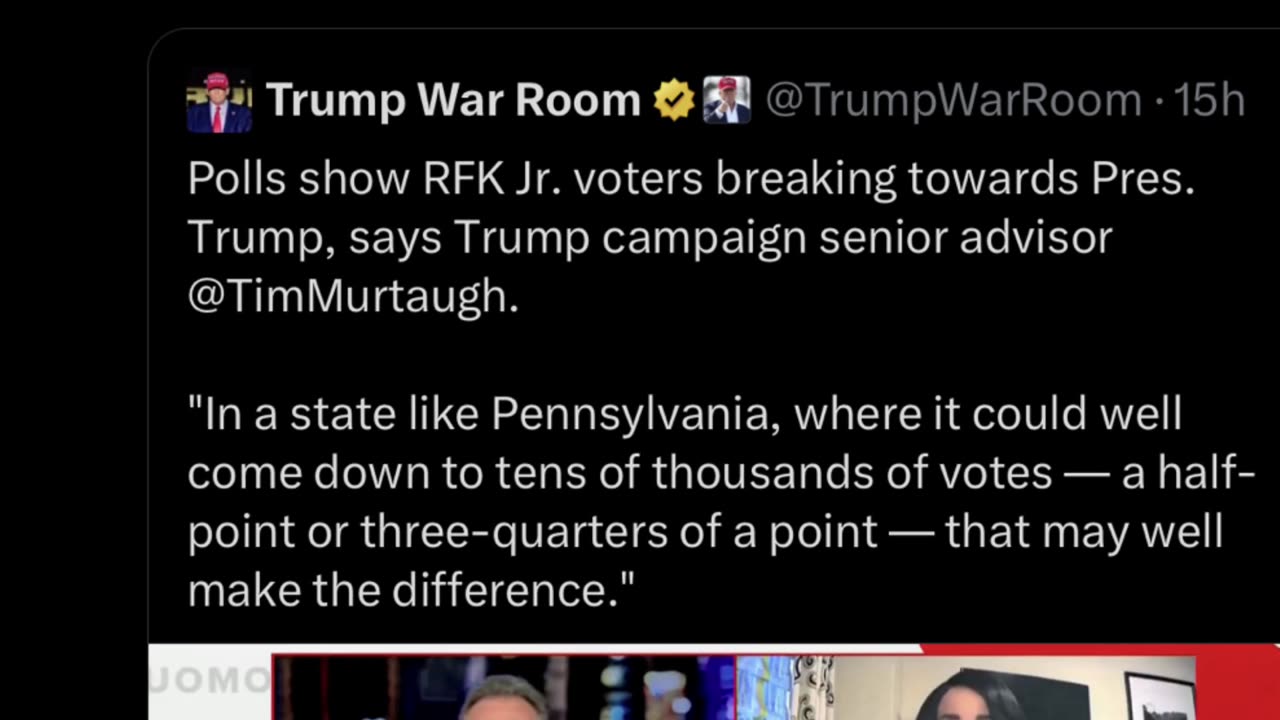Open the @TimMurtaugh mention link
The image size is (1280, 720).
click(x=353, y=296)
